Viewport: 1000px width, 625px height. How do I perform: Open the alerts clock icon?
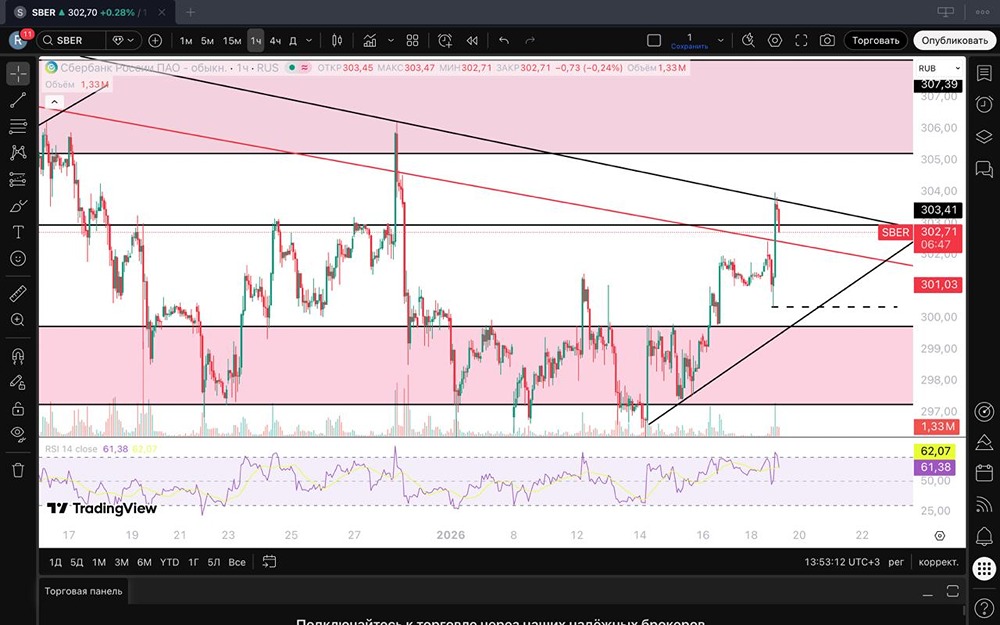[x=984, y=105]
